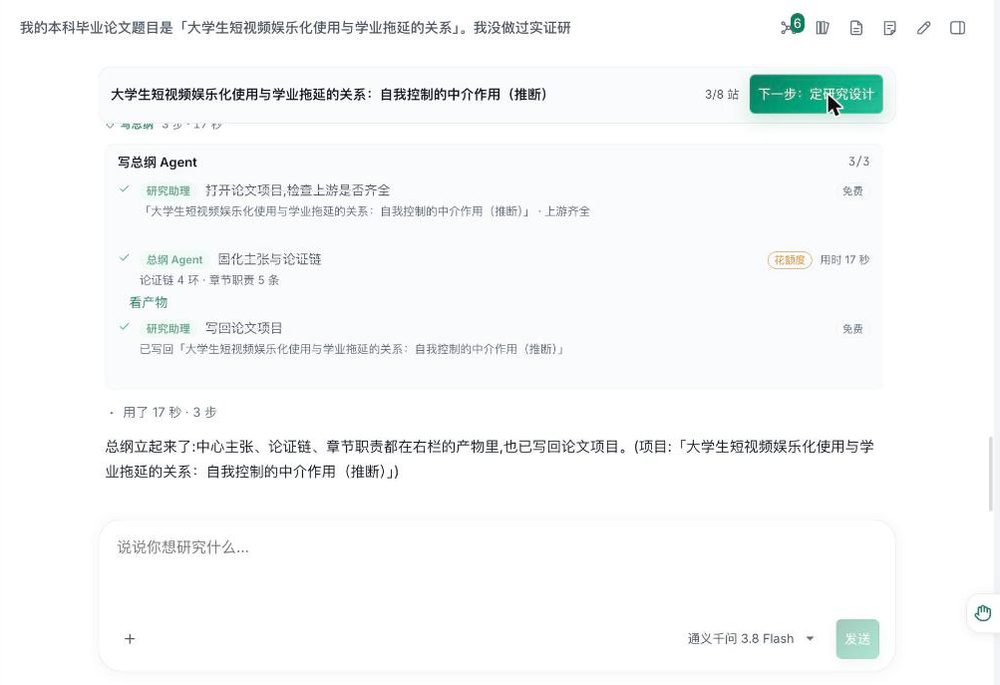Click the 总纲立起来了 reply paragraph
The image size is (1000, 685).
tap(489, 459)
